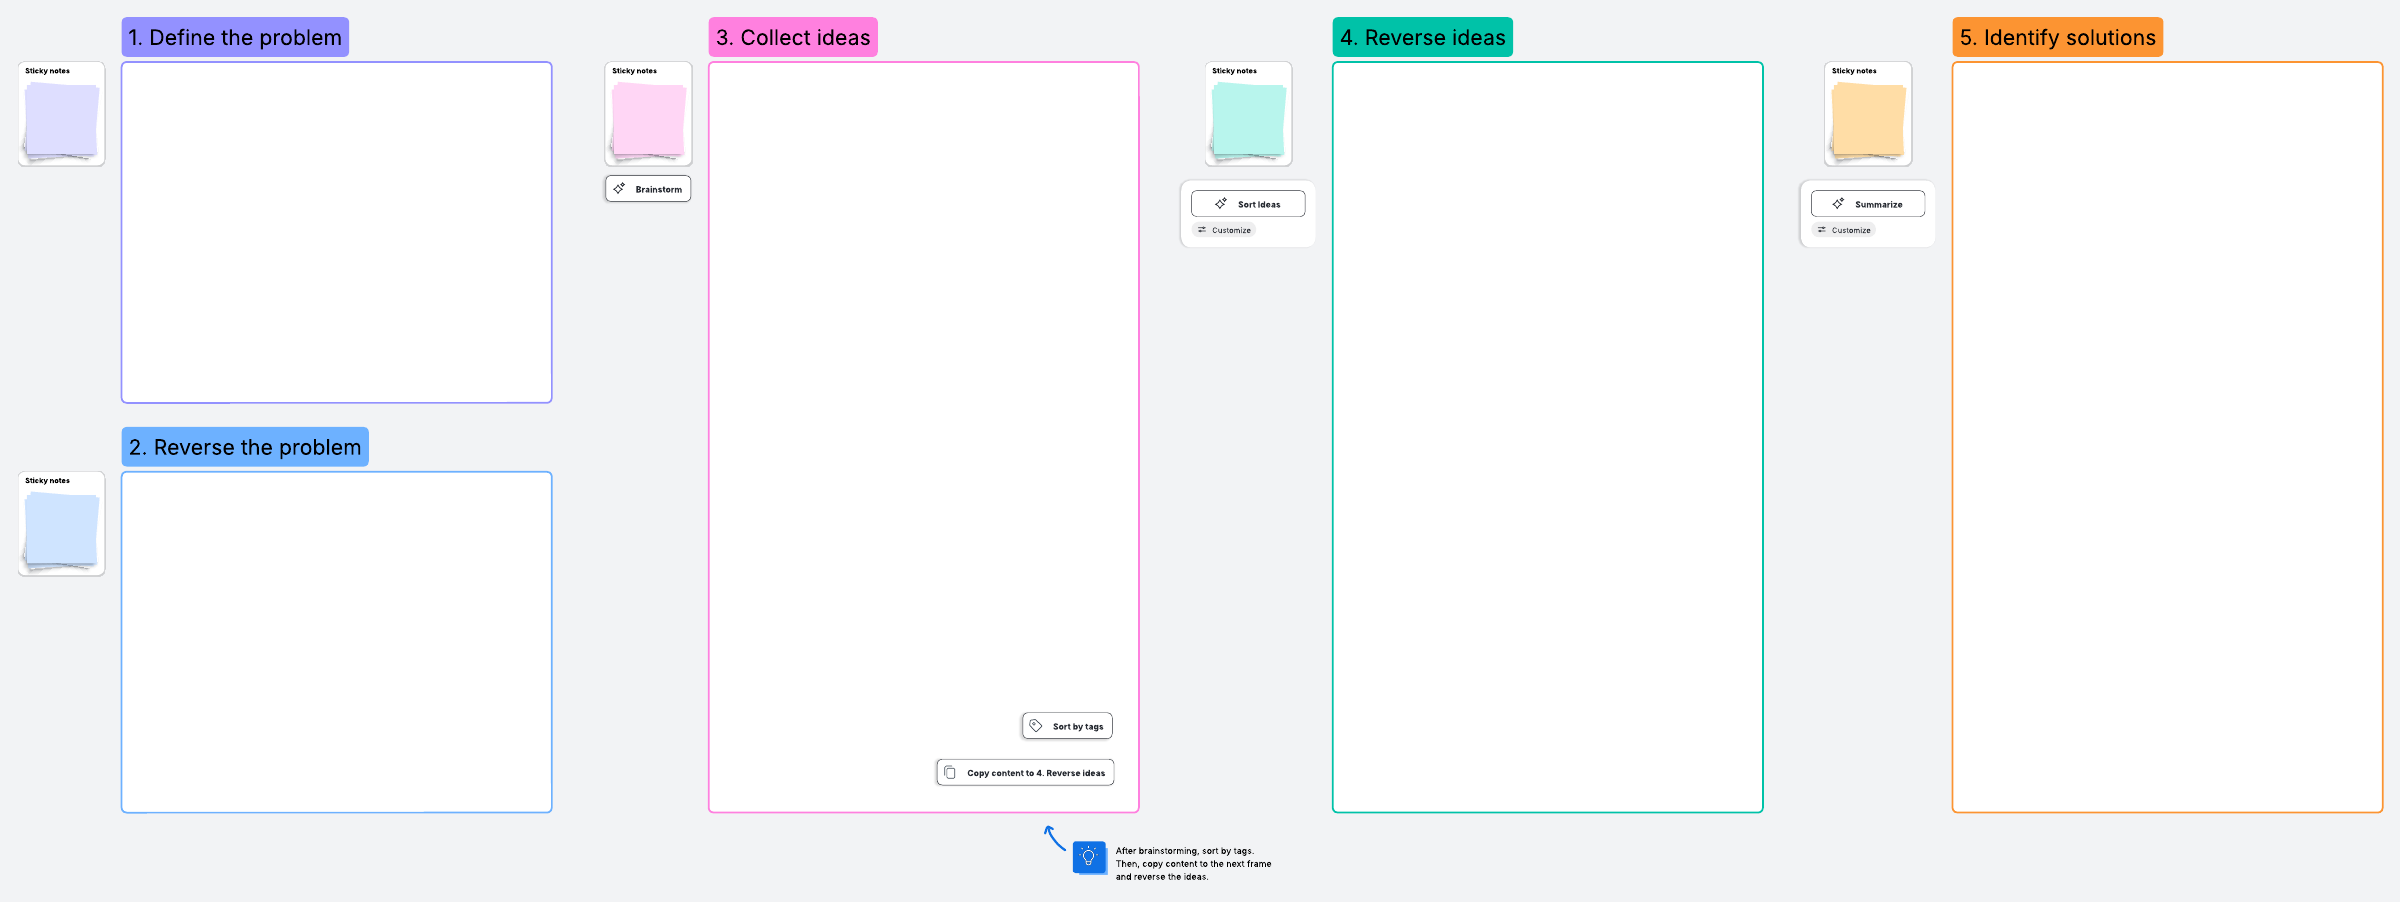Select the '3. Collect ideas' frame title

pos(793,38)
